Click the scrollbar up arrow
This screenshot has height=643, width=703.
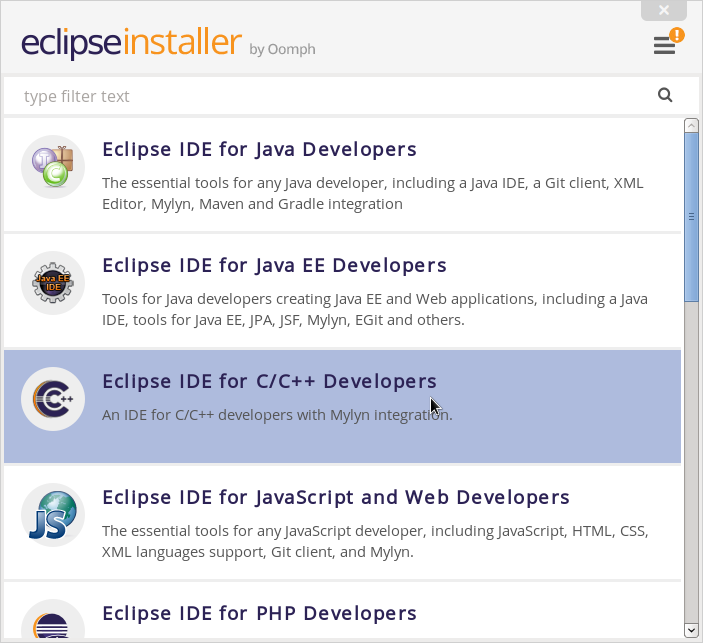691,126
